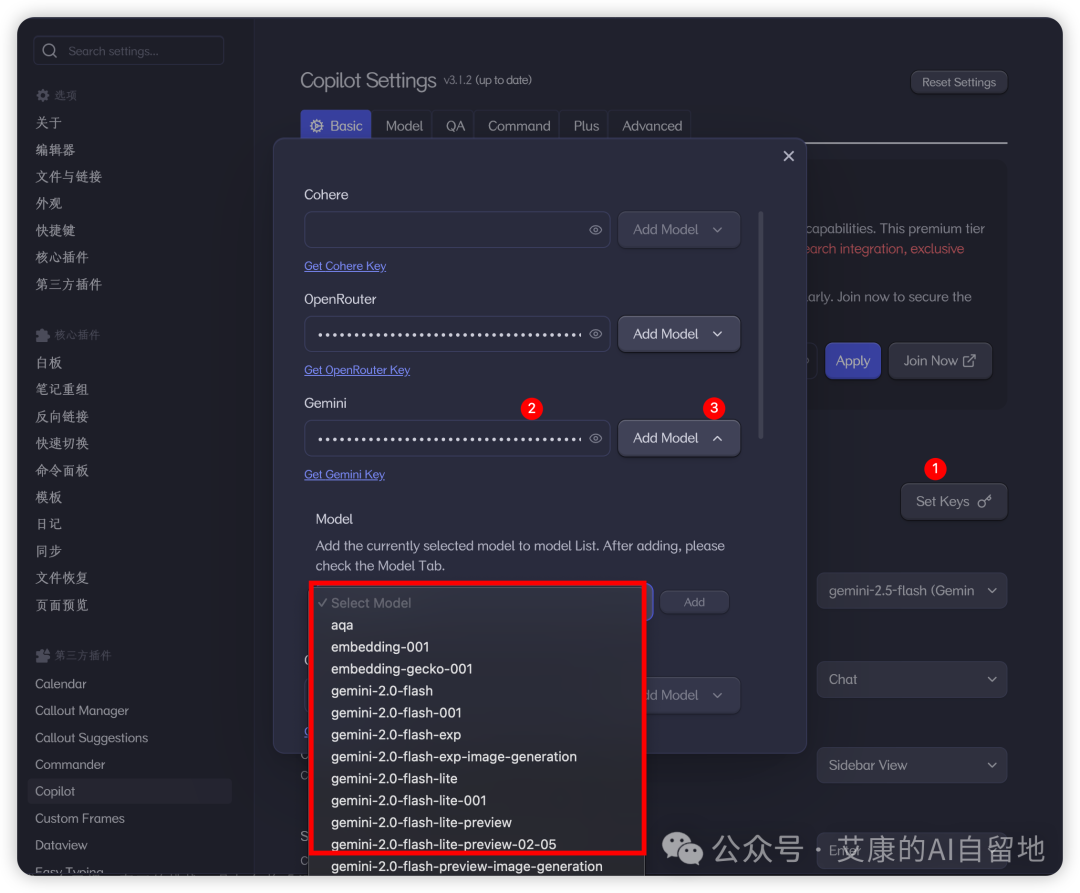This screenshot has width=1080, height=893.
Task: Open 关于 in settings sidebar
Action: [x=49, y=123]
